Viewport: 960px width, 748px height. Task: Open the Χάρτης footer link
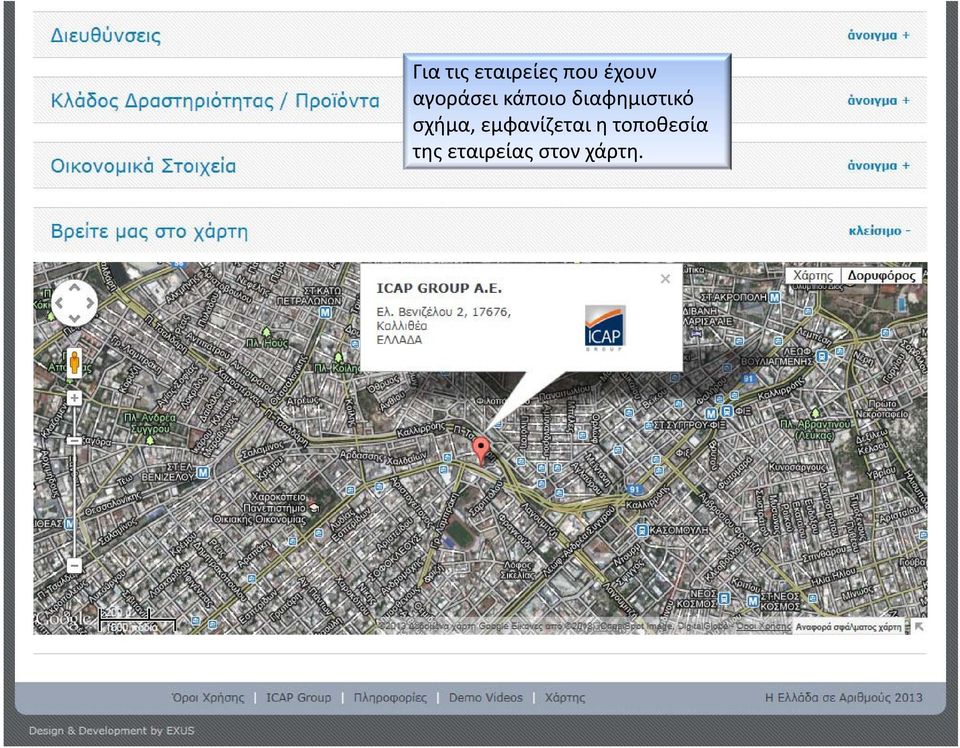pos(564,698)
